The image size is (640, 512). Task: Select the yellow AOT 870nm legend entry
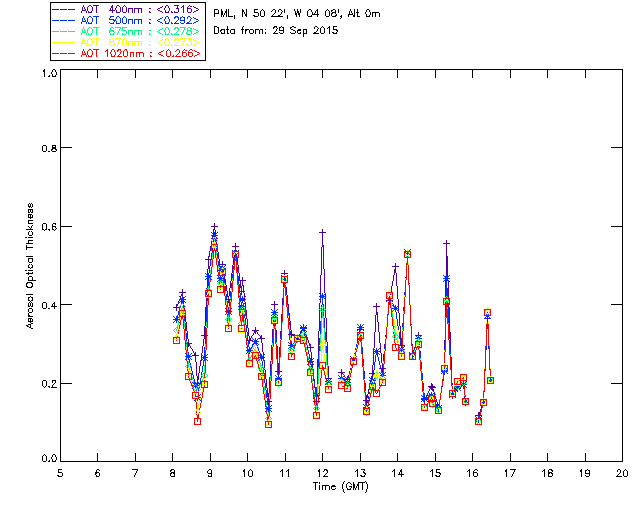146,42
